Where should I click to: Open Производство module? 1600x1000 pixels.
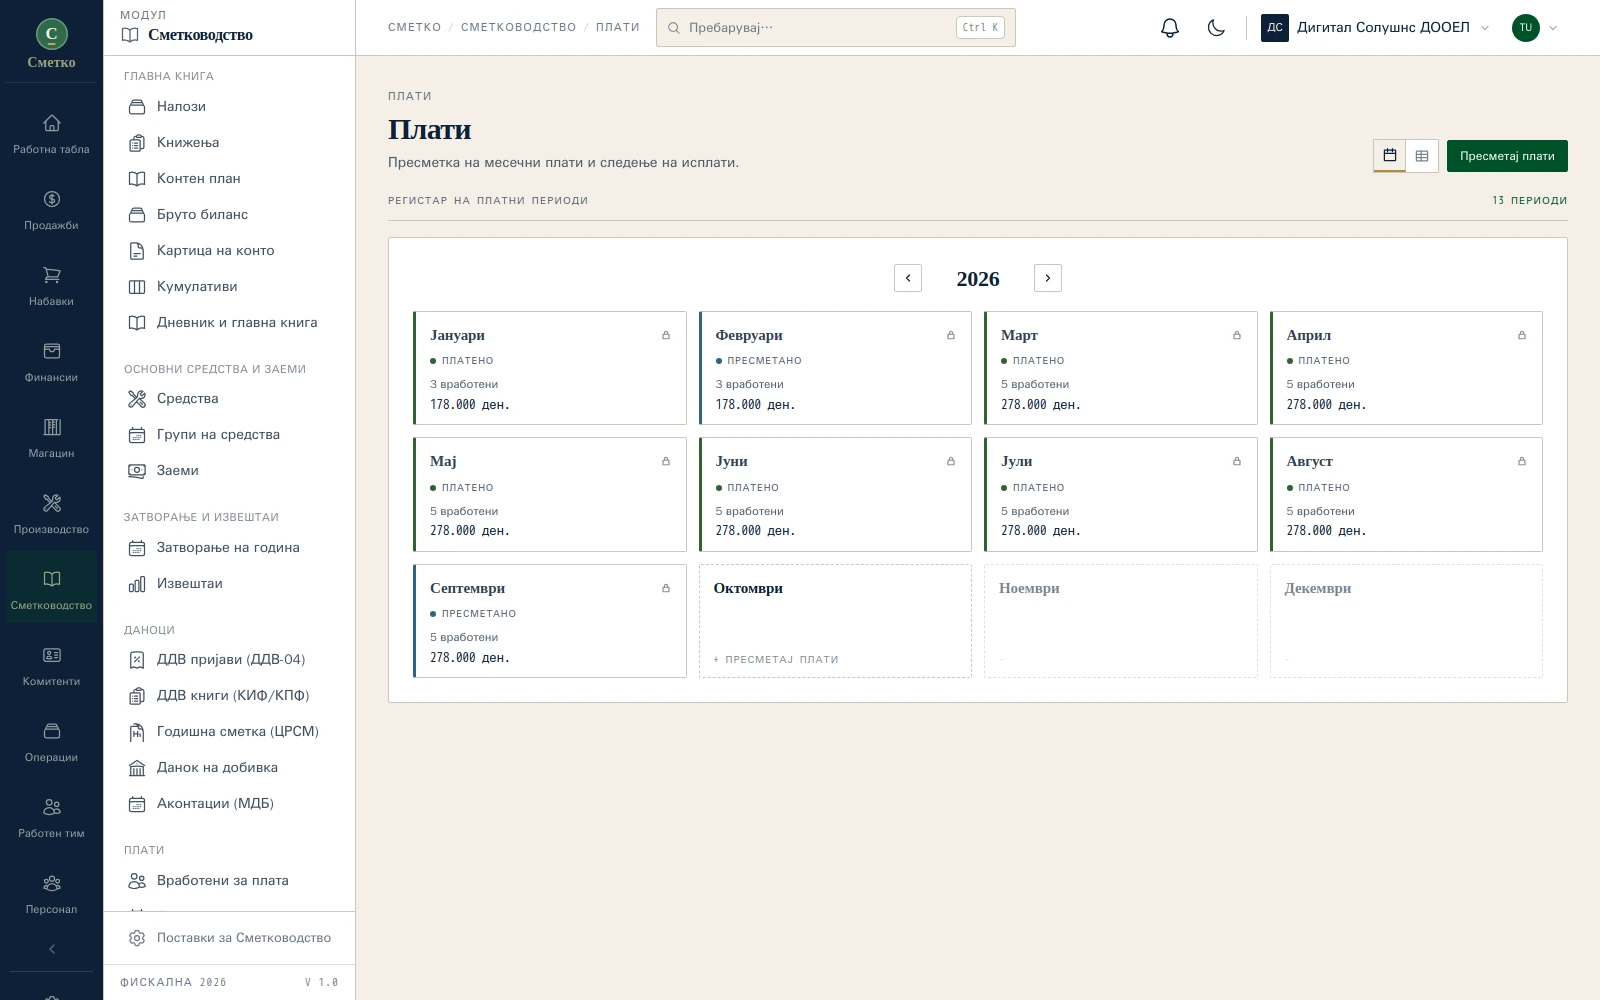(x=52, y=515)
